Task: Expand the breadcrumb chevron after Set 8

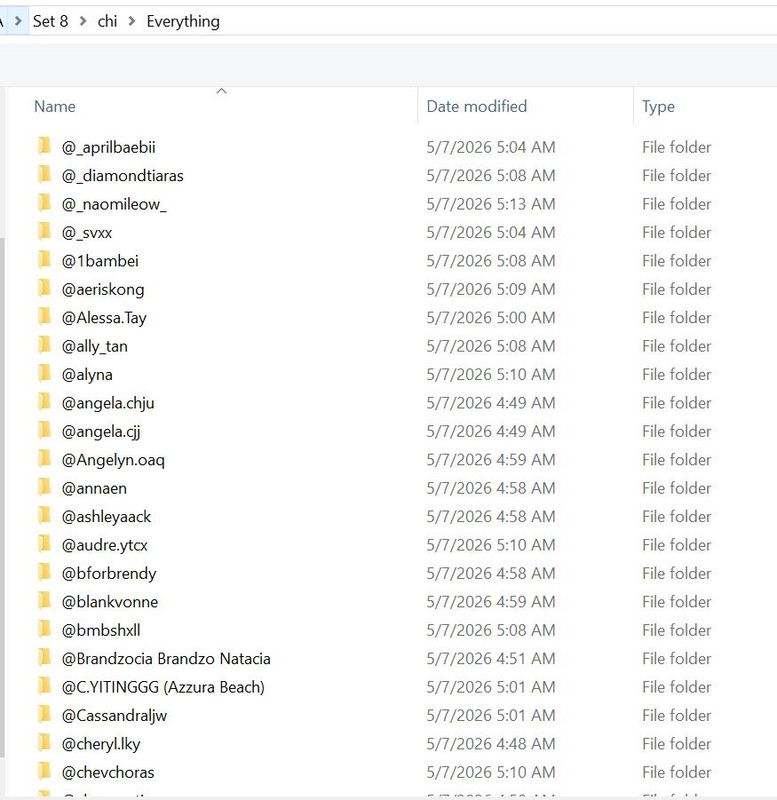Action: pyautogui.click(x=83, y=21)
